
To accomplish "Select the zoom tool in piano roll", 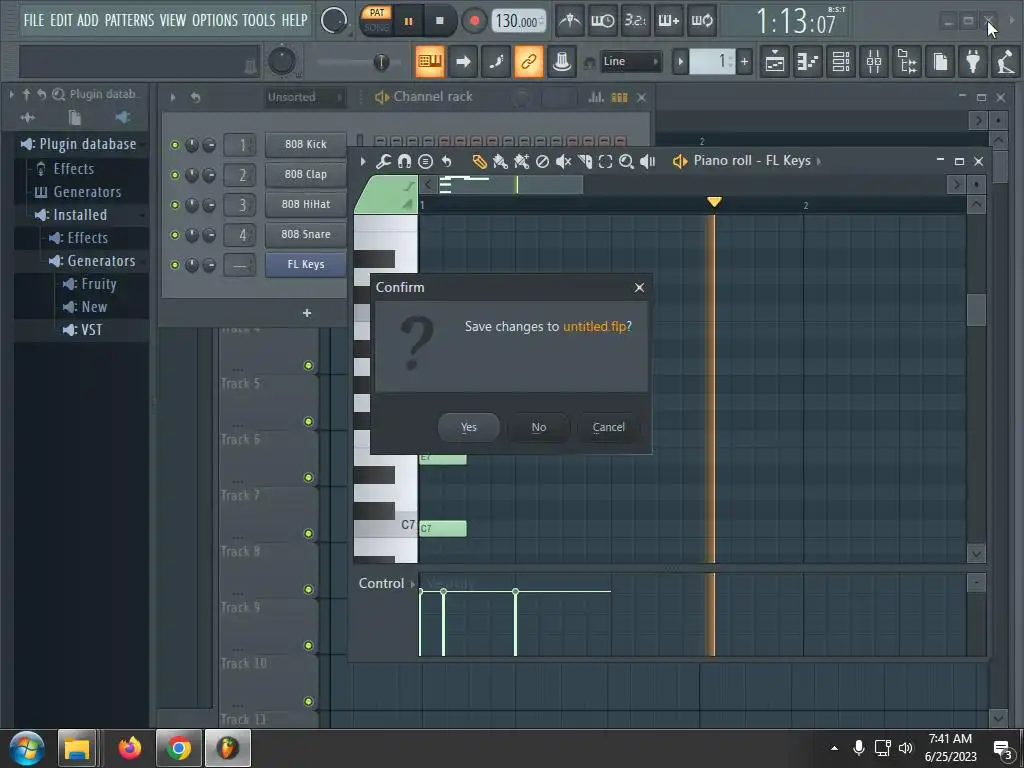I will click(626, 161).
